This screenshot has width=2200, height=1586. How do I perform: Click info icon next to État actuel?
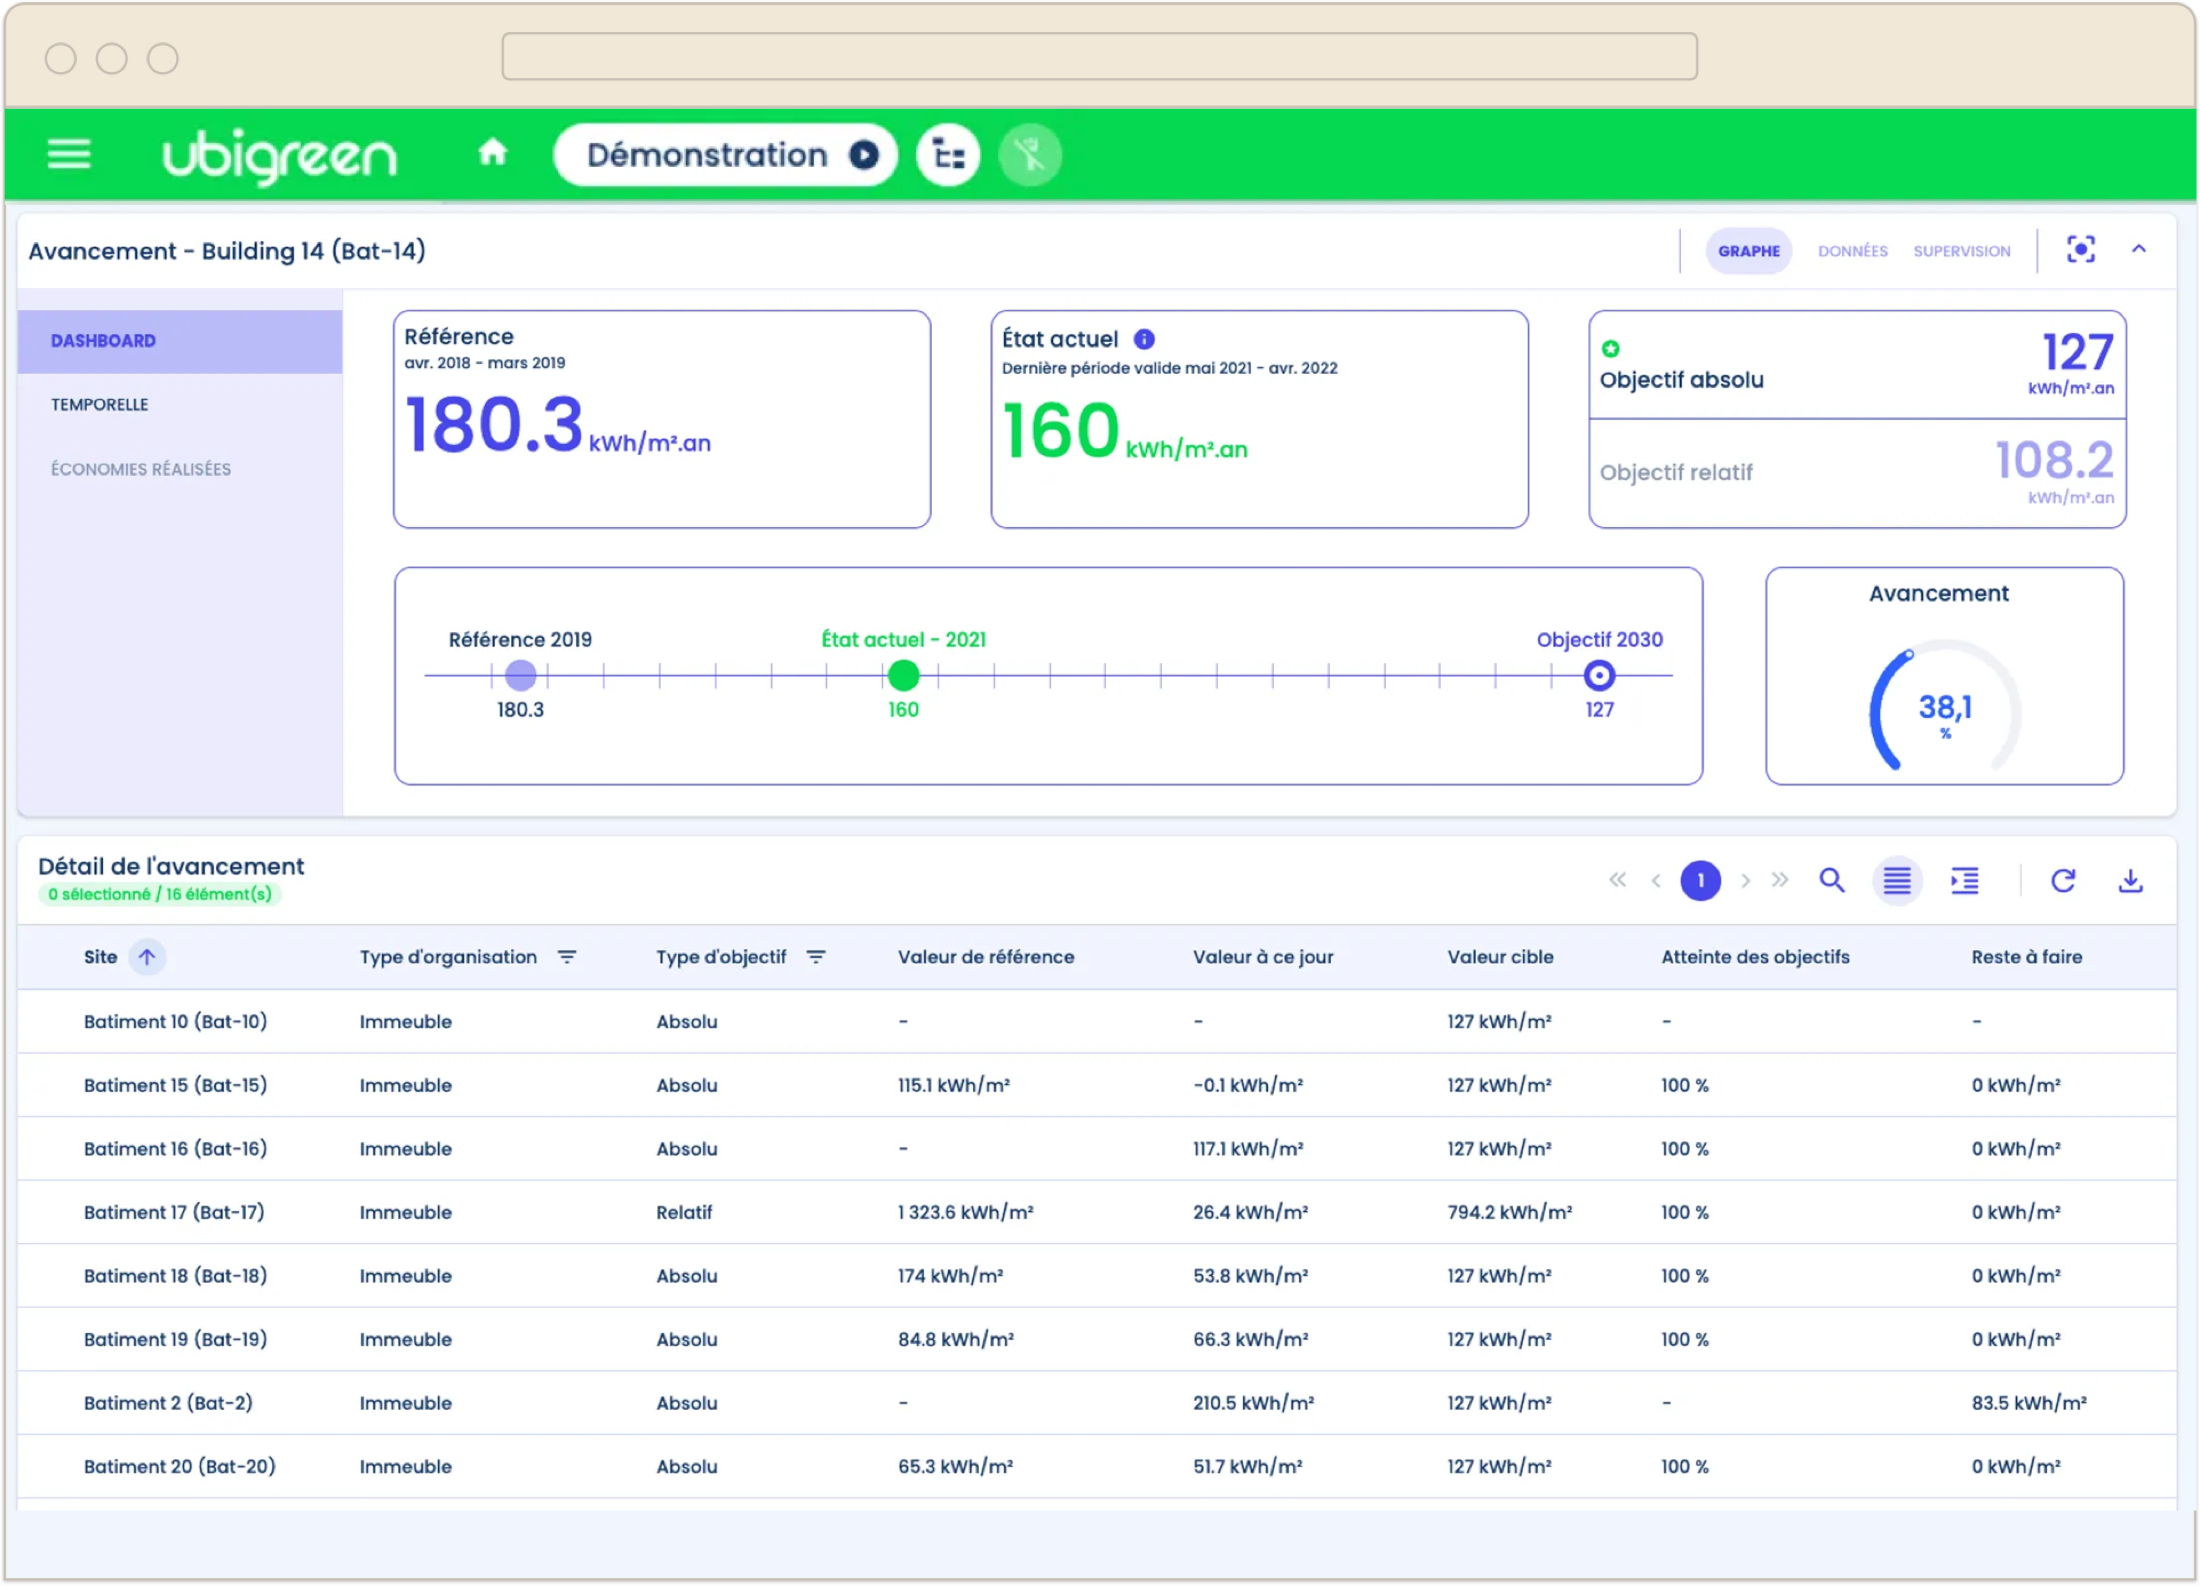pos(1144,339)
